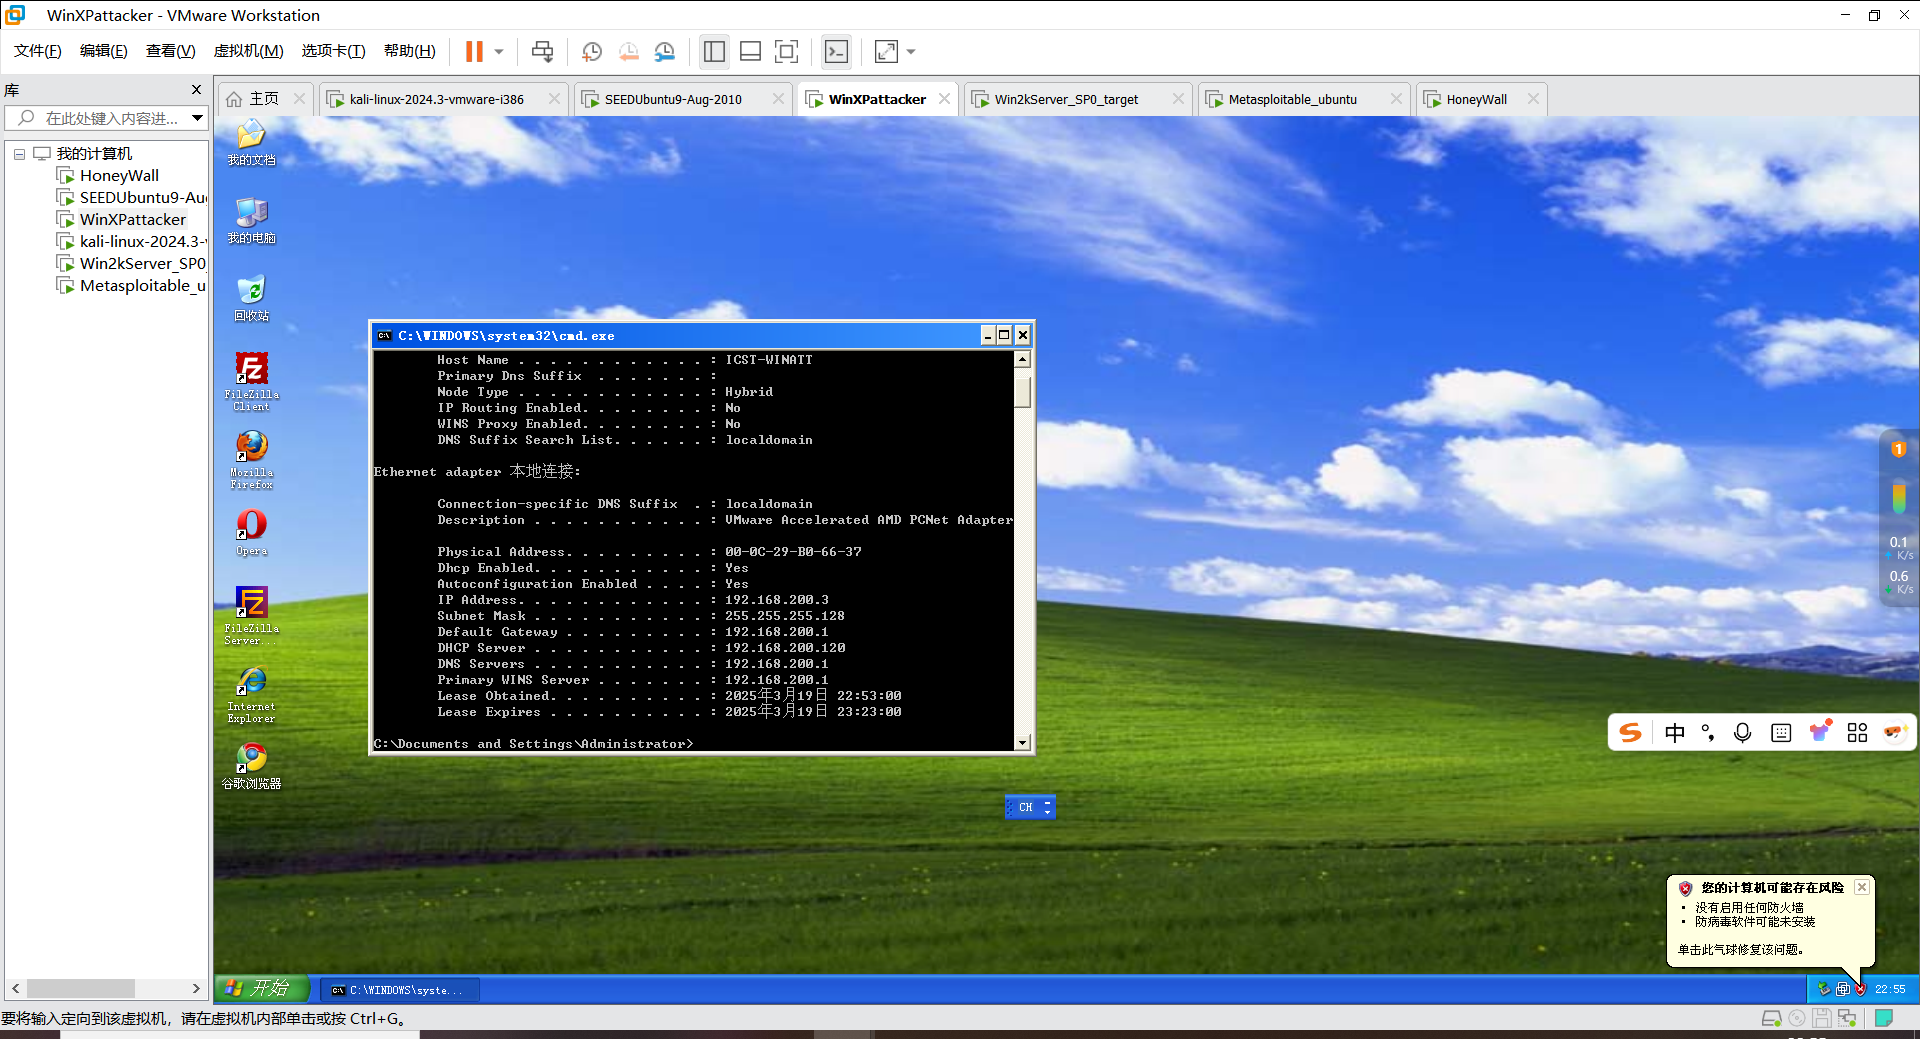Open the library search filter dropdown

click(x=197, y=118)
